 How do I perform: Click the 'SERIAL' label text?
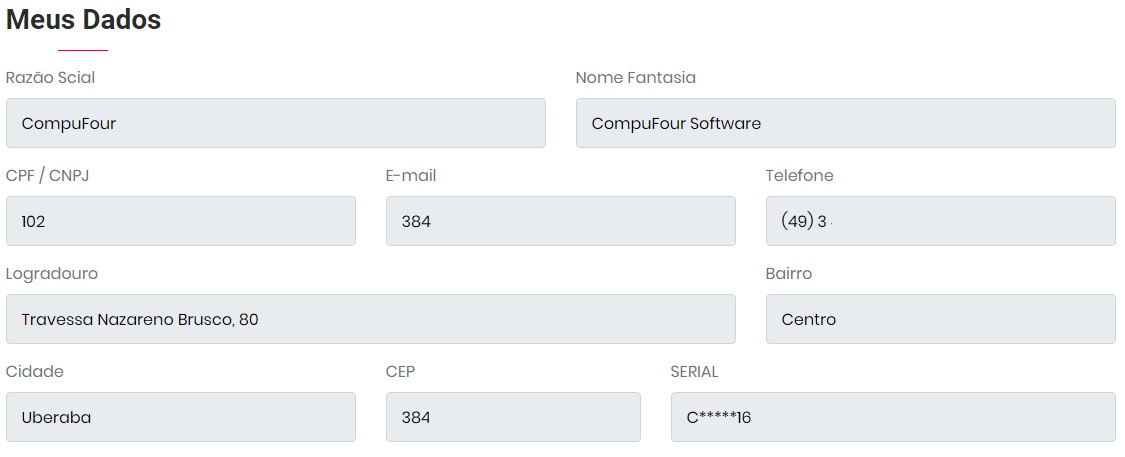(x=694, y=371)
